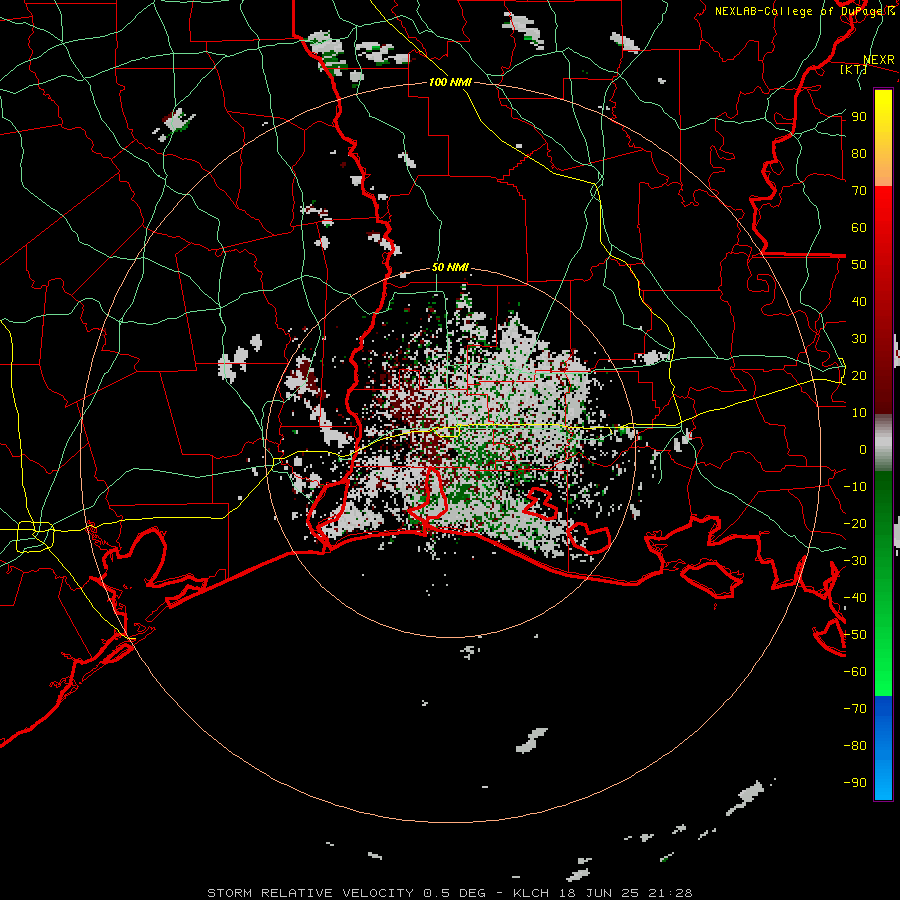
Task: Click the "-70" scale value
Action: (855, 709)
